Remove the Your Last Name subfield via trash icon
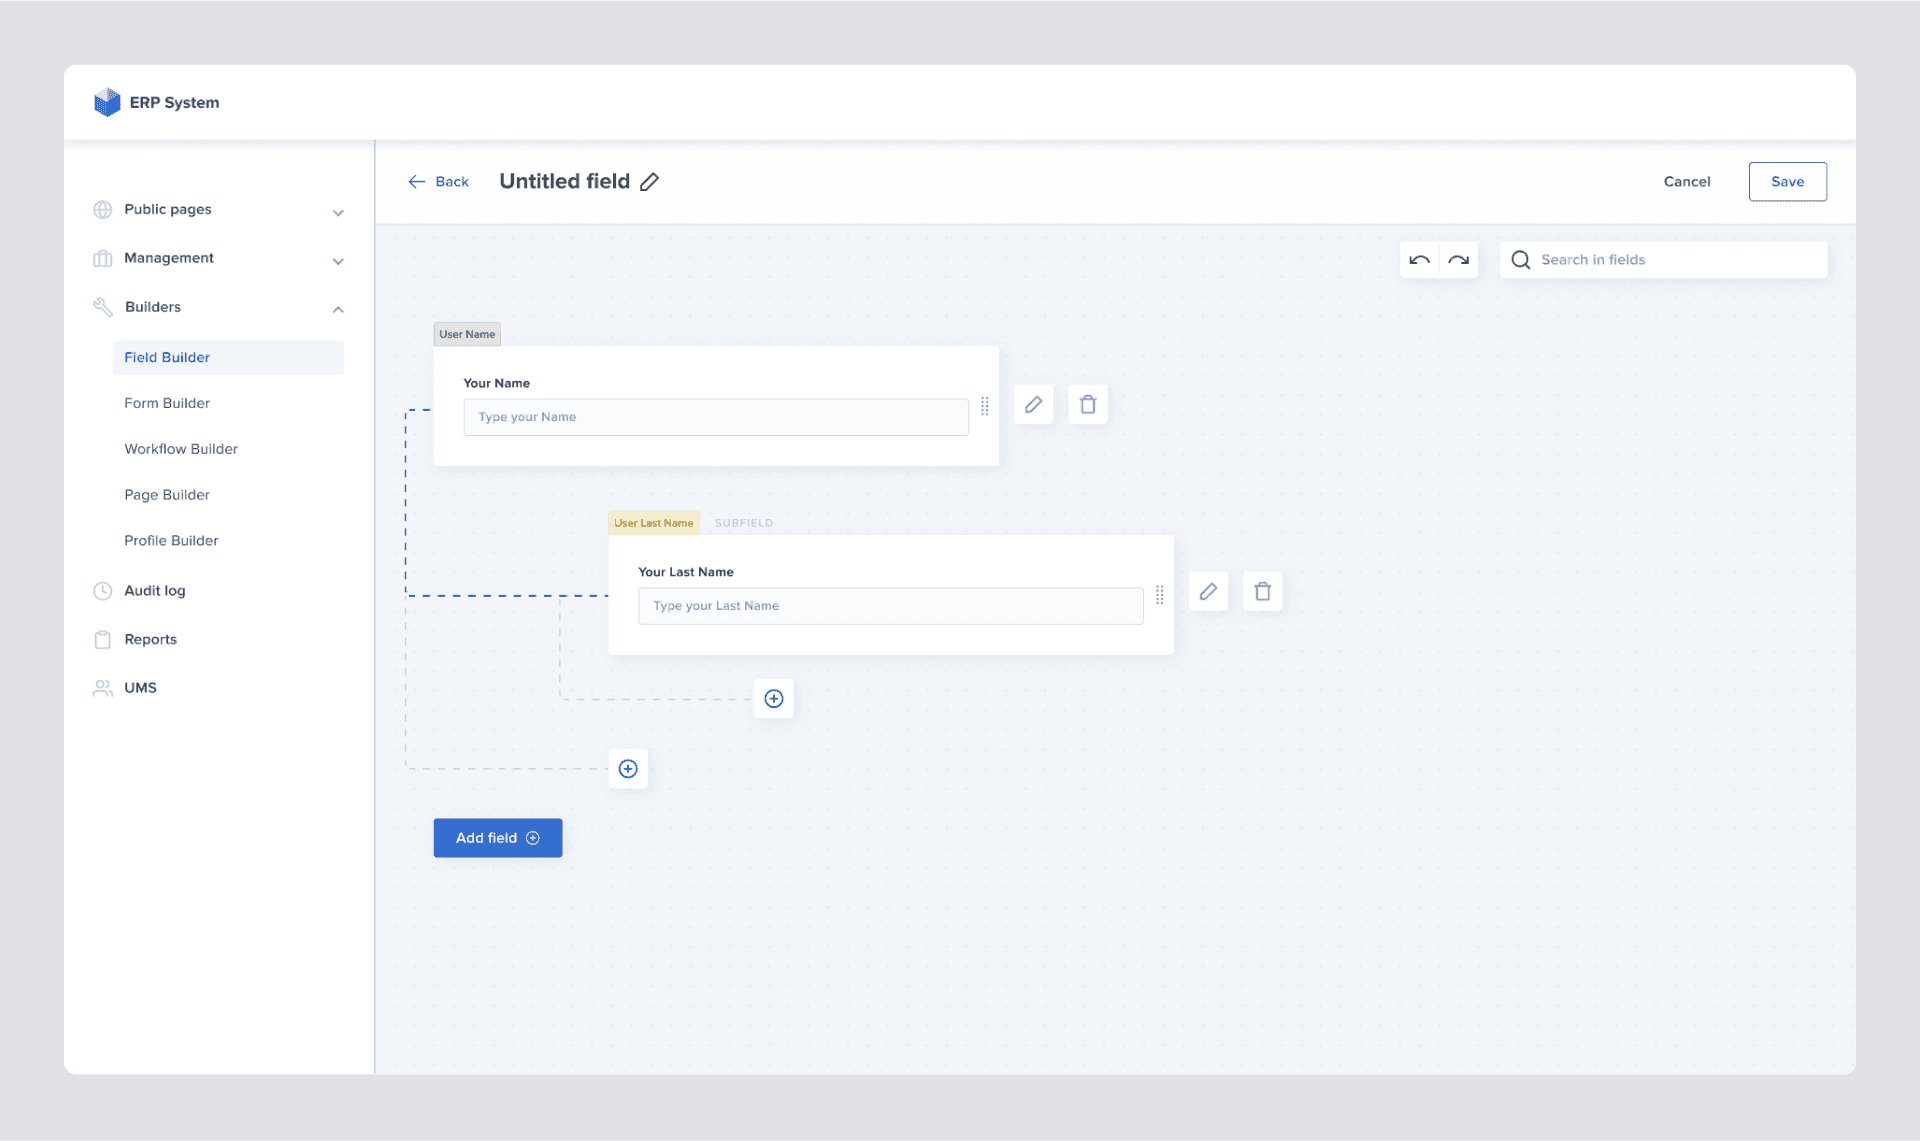Viewport: 1920px width, 1141px height. click(x=1262, y=591)
